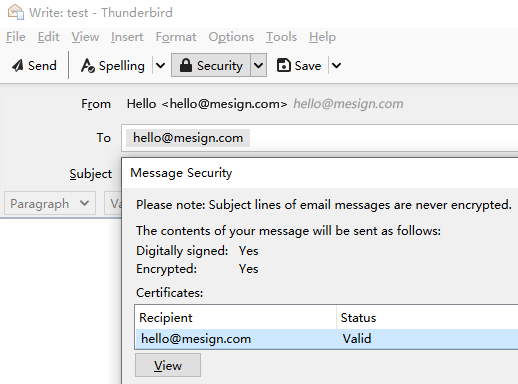Screen dimensions: 518x384
Task: Open the File menu
Action: pyautogui.click(x=16, y=37)
